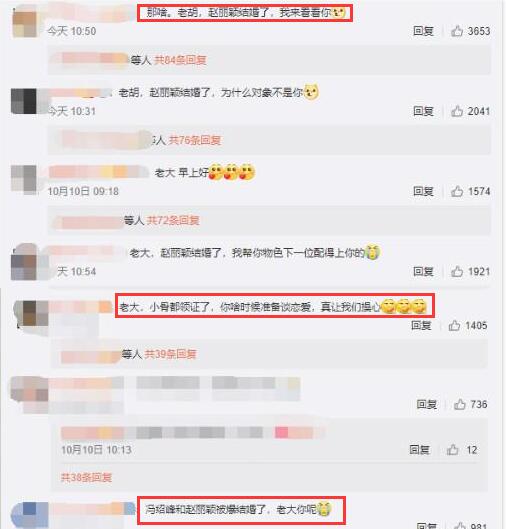The height and width of the screenshot is (529, 506).
Task: Show the 共39条回复 replies
Action: [170, 354]
